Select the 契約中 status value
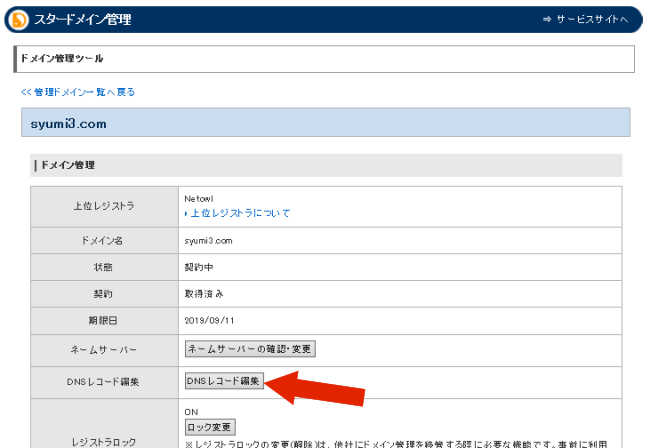 200,268
